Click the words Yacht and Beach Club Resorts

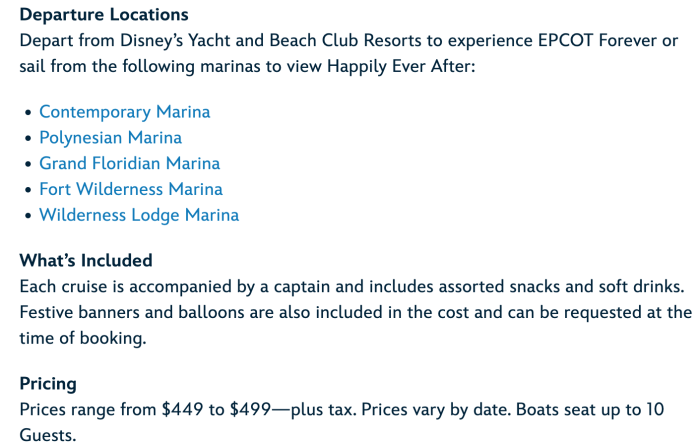[x=304, y=41]
